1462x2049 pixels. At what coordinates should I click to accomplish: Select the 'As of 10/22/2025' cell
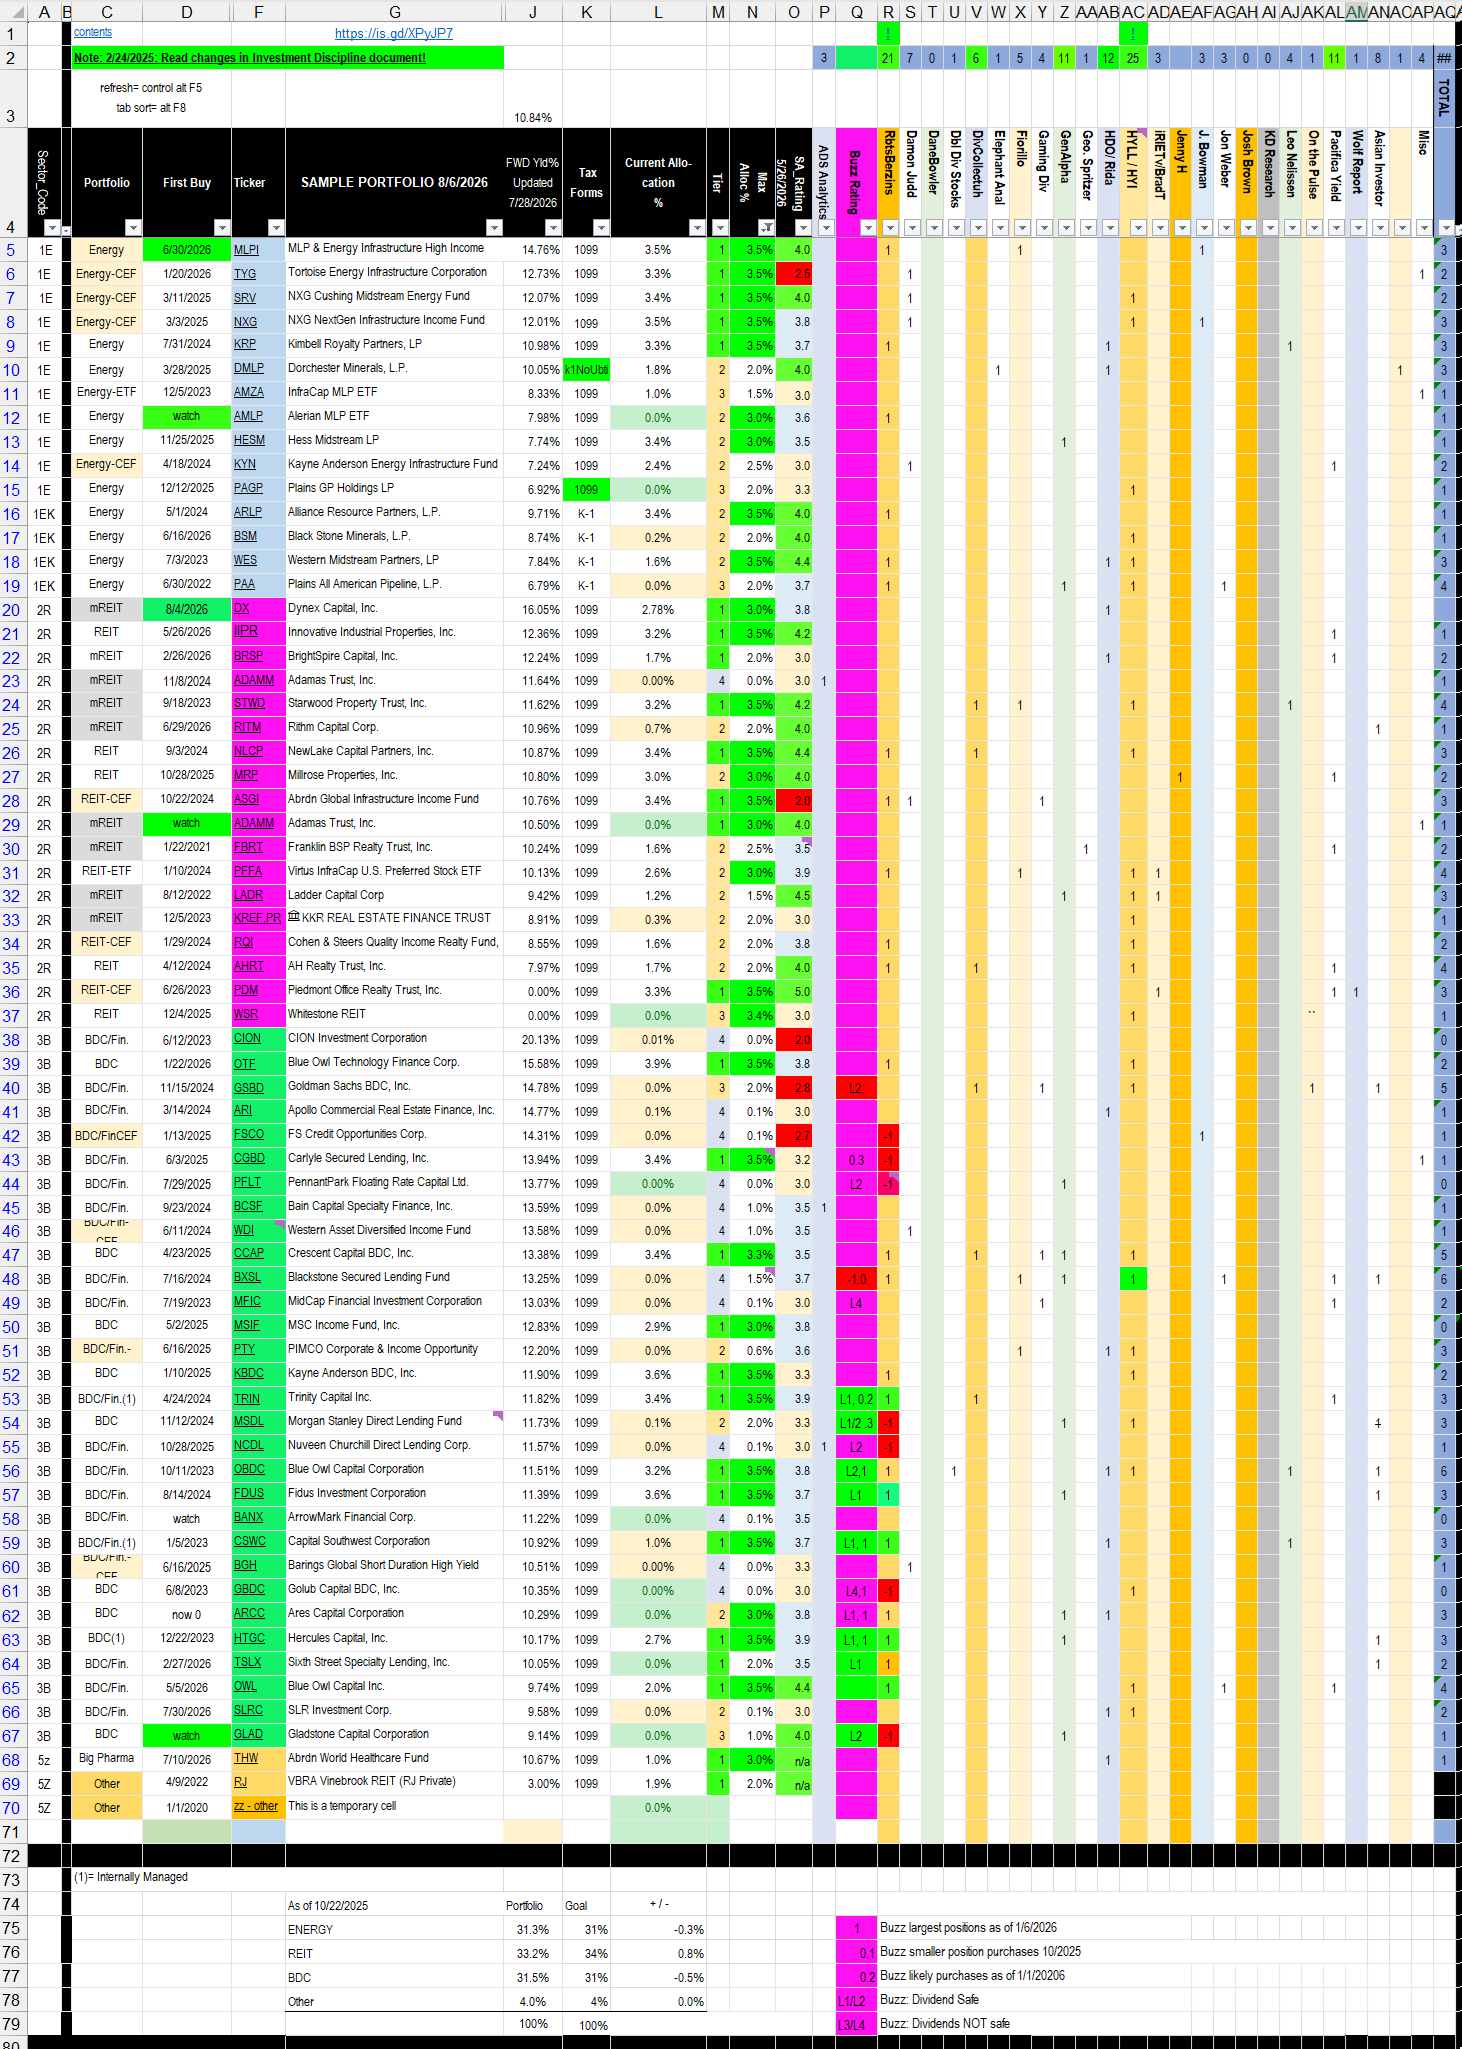point(395,1906)
